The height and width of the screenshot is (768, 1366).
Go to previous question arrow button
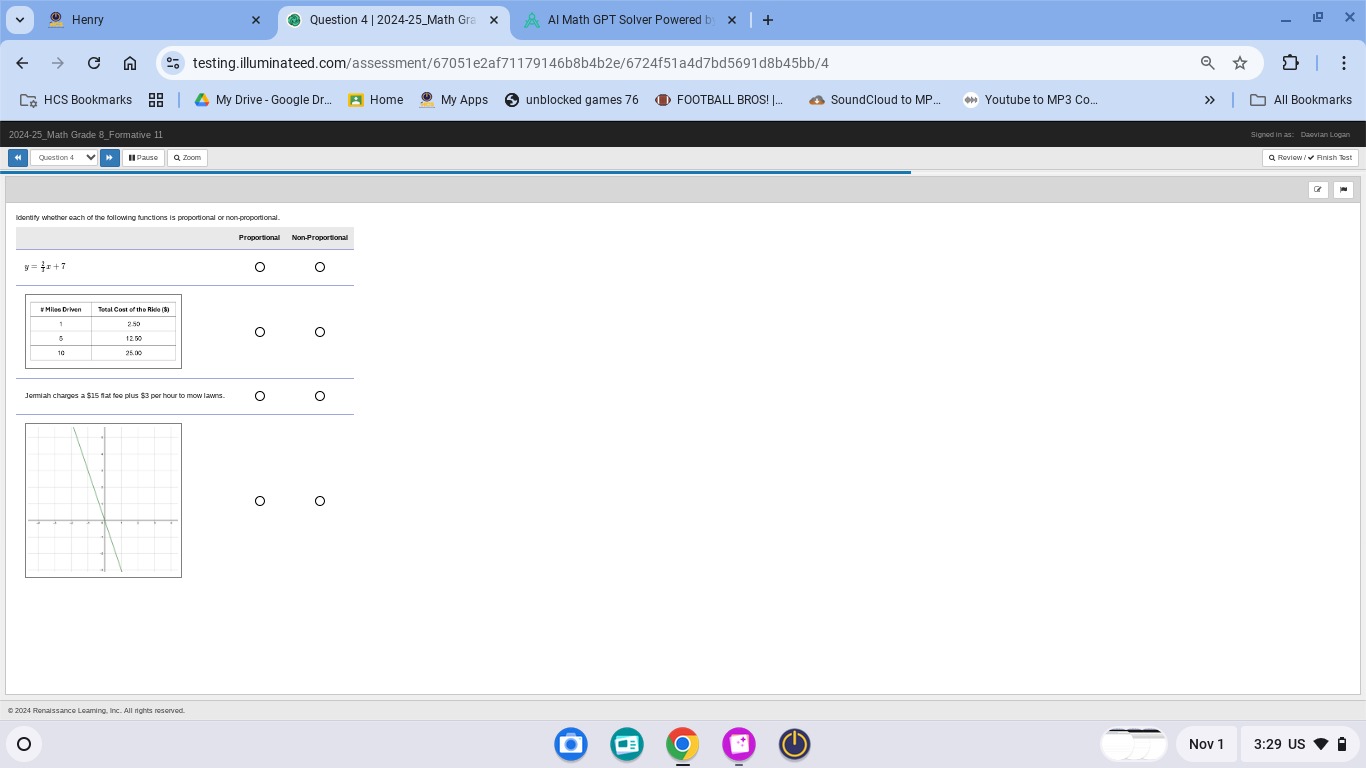(18, 158)
